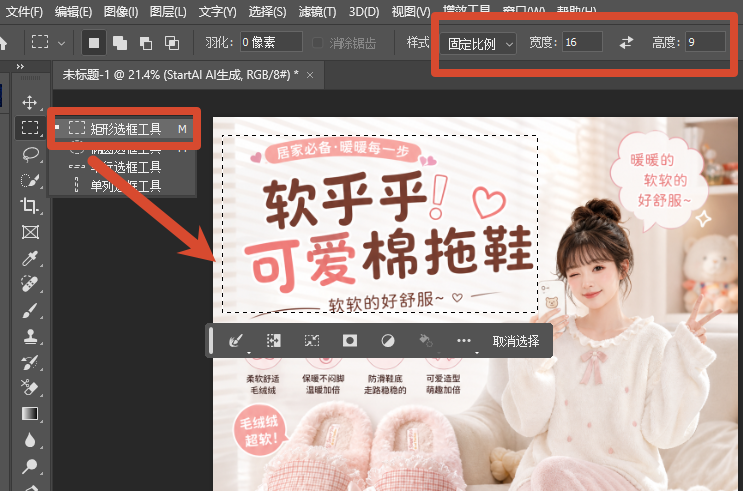The width and height of the screenshot is (743, 491).
Task: Click swap width and height arrows
Action: click(626, 43)
